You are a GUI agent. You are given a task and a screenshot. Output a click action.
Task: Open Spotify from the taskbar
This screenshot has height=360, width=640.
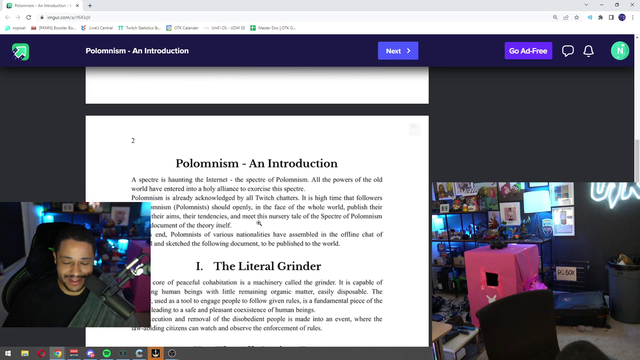click(x=107, y=353)
